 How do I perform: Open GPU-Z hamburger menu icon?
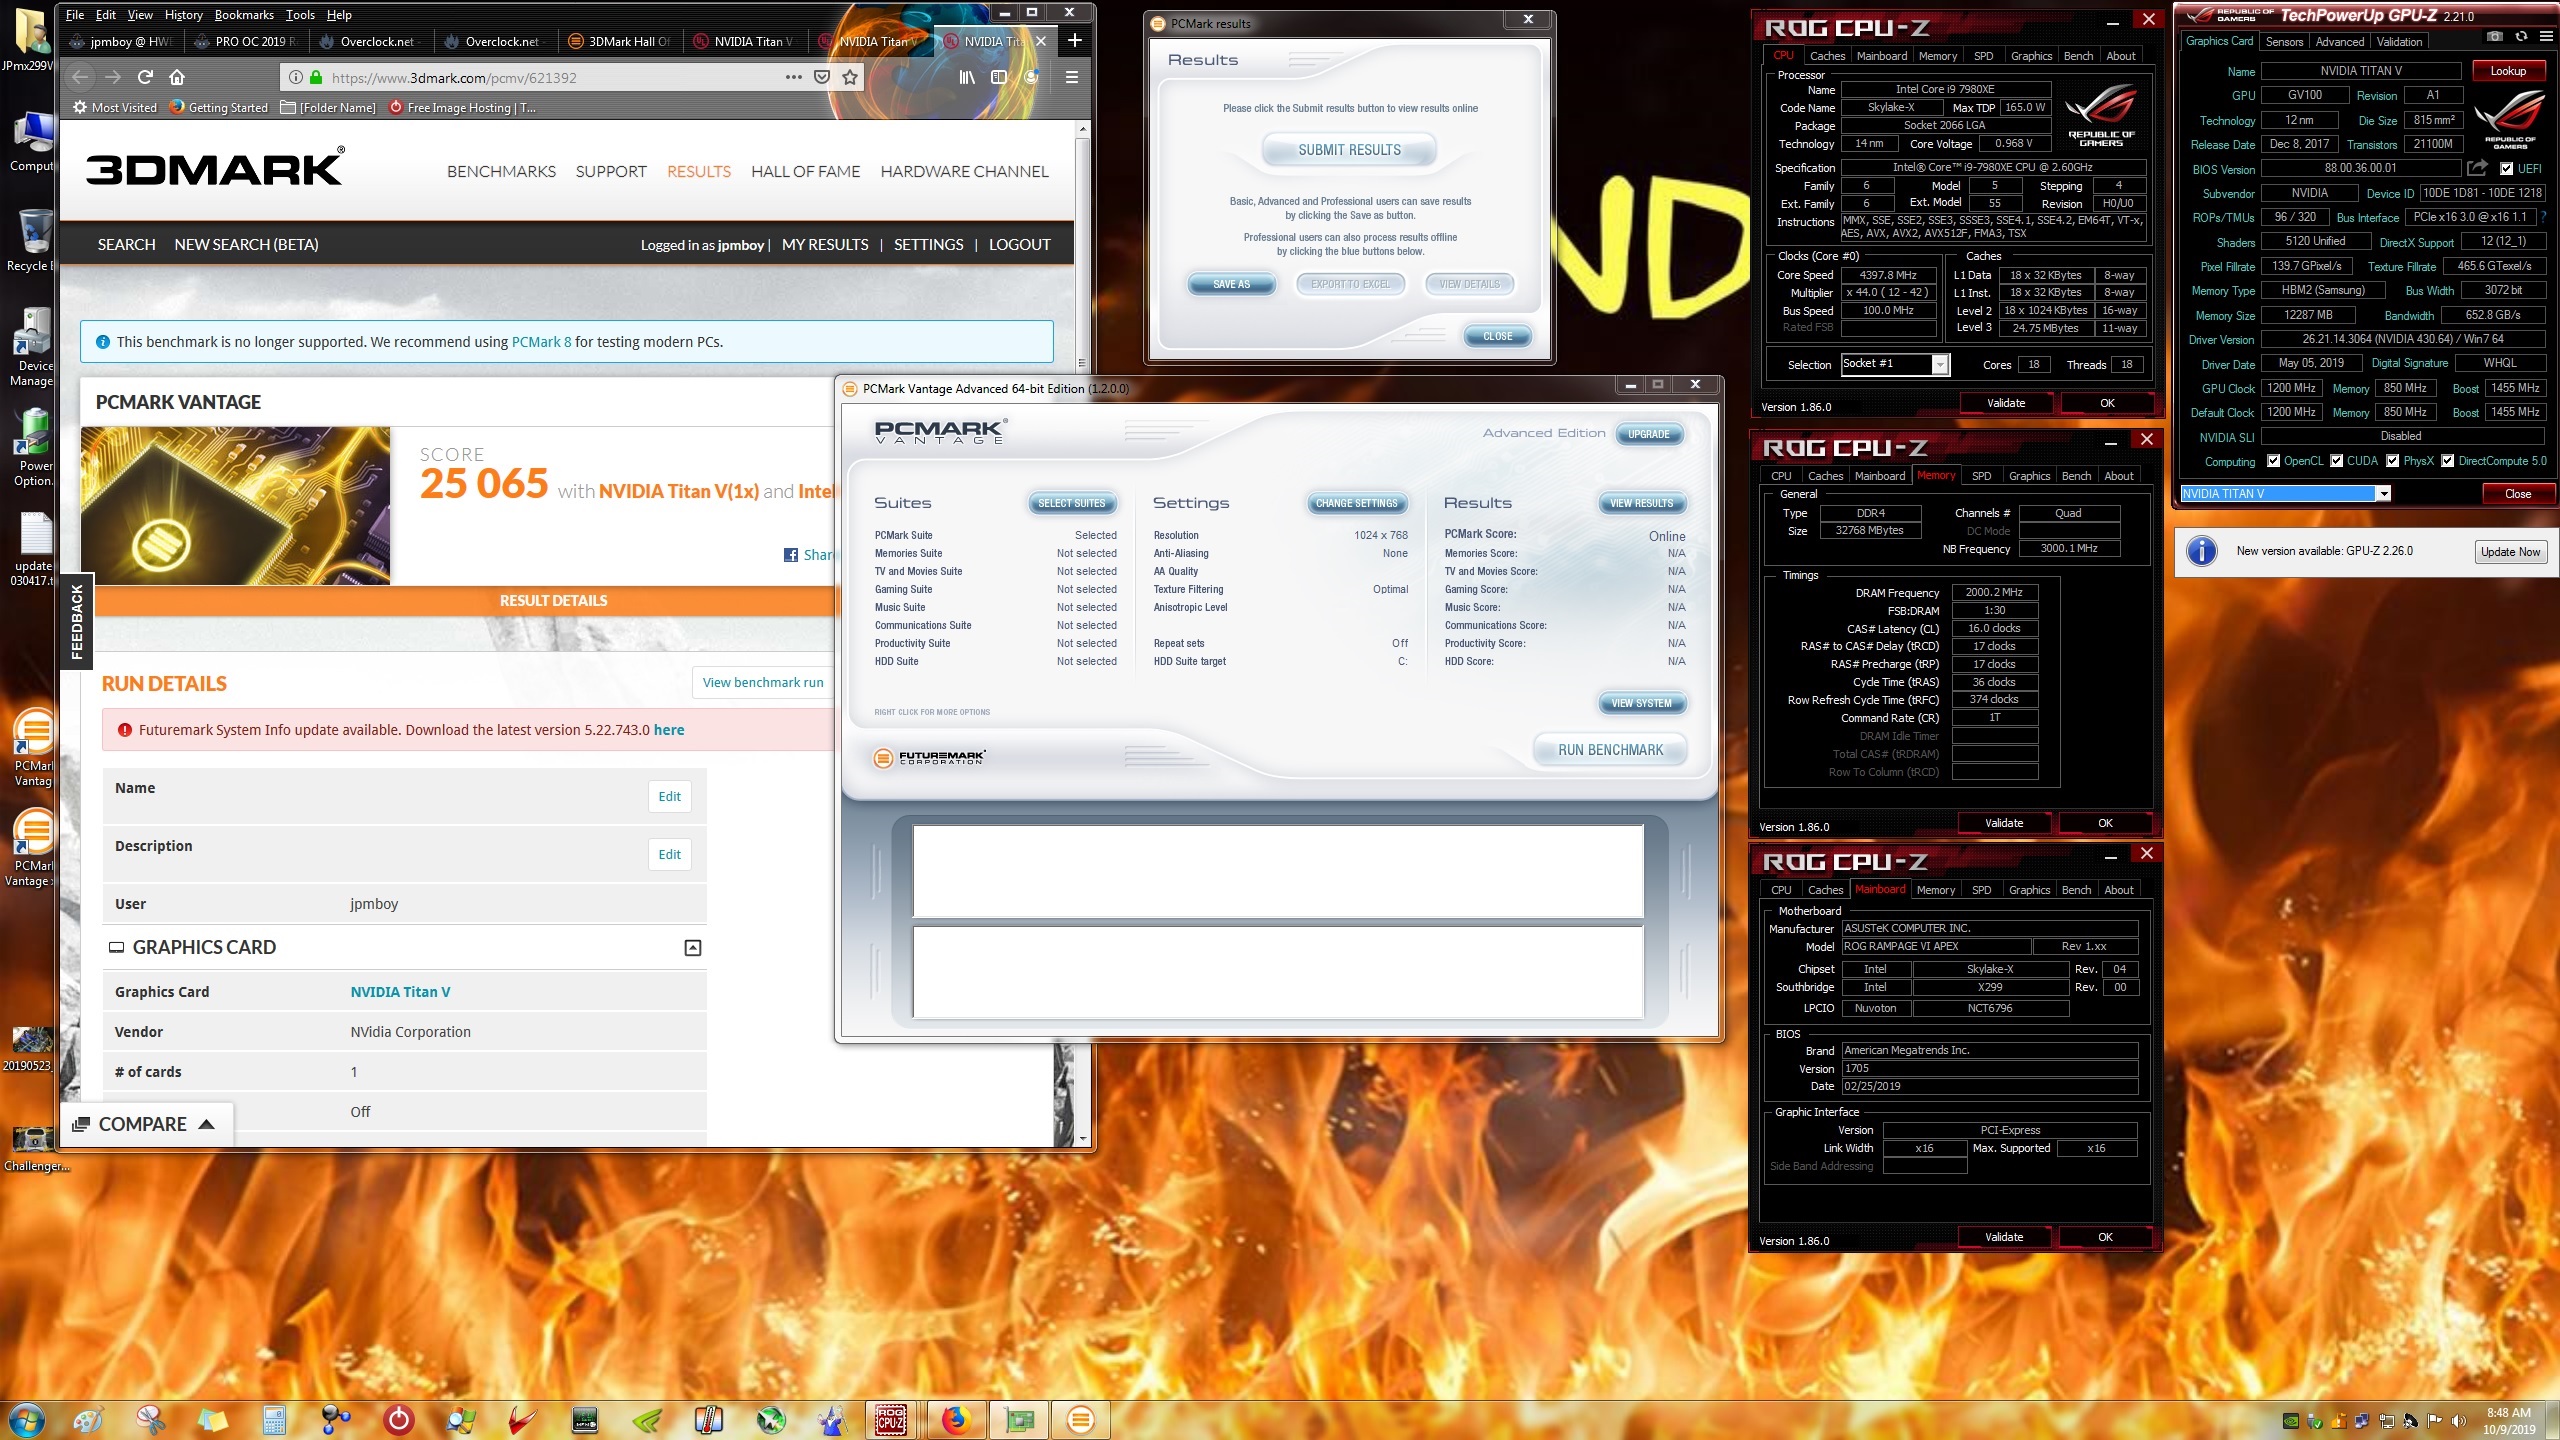coord(2544,37)
